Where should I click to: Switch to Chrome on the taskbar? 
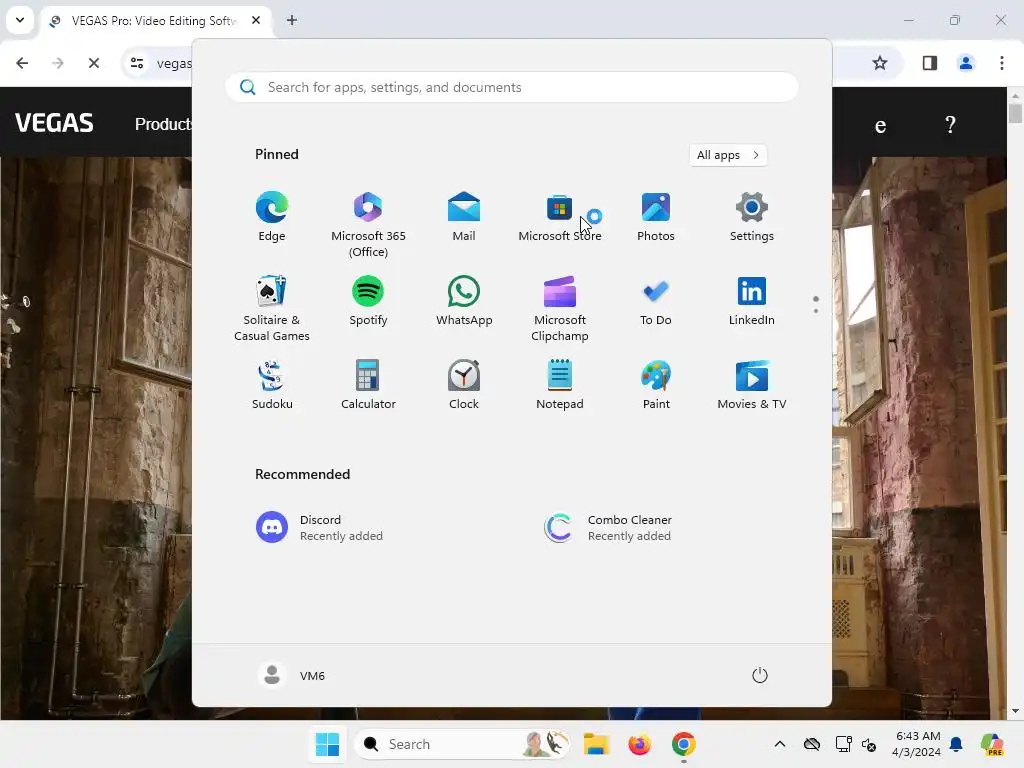pyautogui.click(x=684, y=744)
